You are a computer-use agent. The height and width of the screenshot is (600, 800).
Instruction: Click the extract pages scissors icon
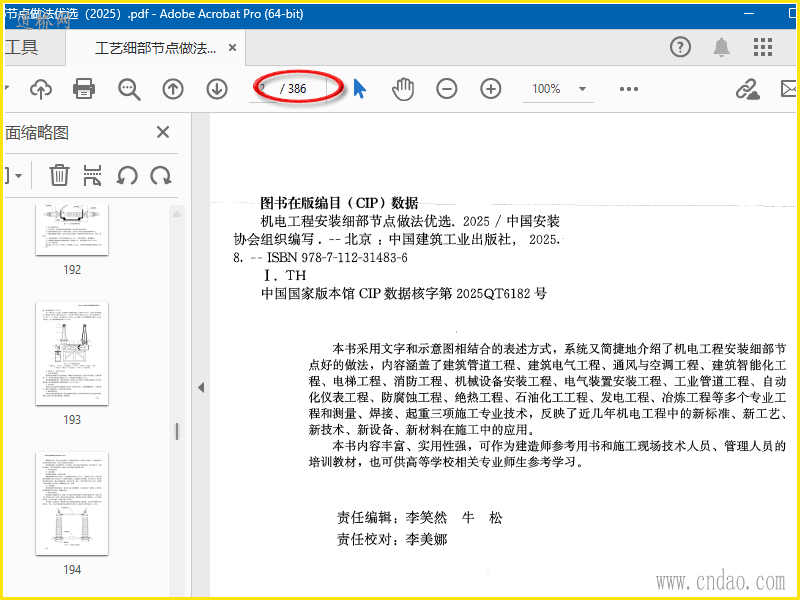(x=92, y=175)
